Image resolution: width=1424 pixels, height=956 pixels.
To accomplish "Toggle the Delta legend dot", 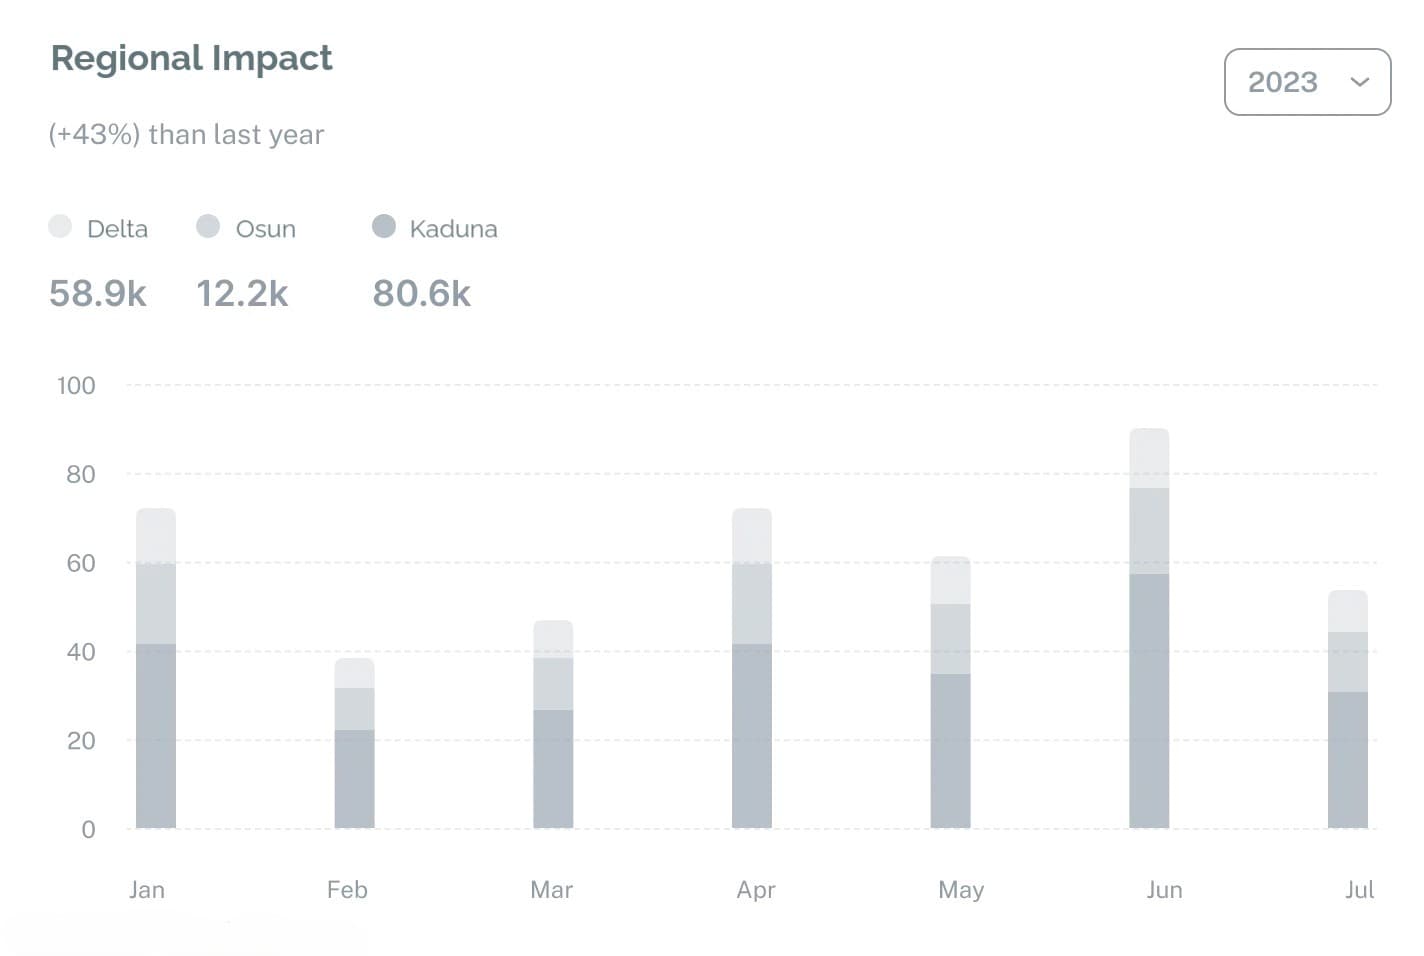I will click(x=60, y=226).
